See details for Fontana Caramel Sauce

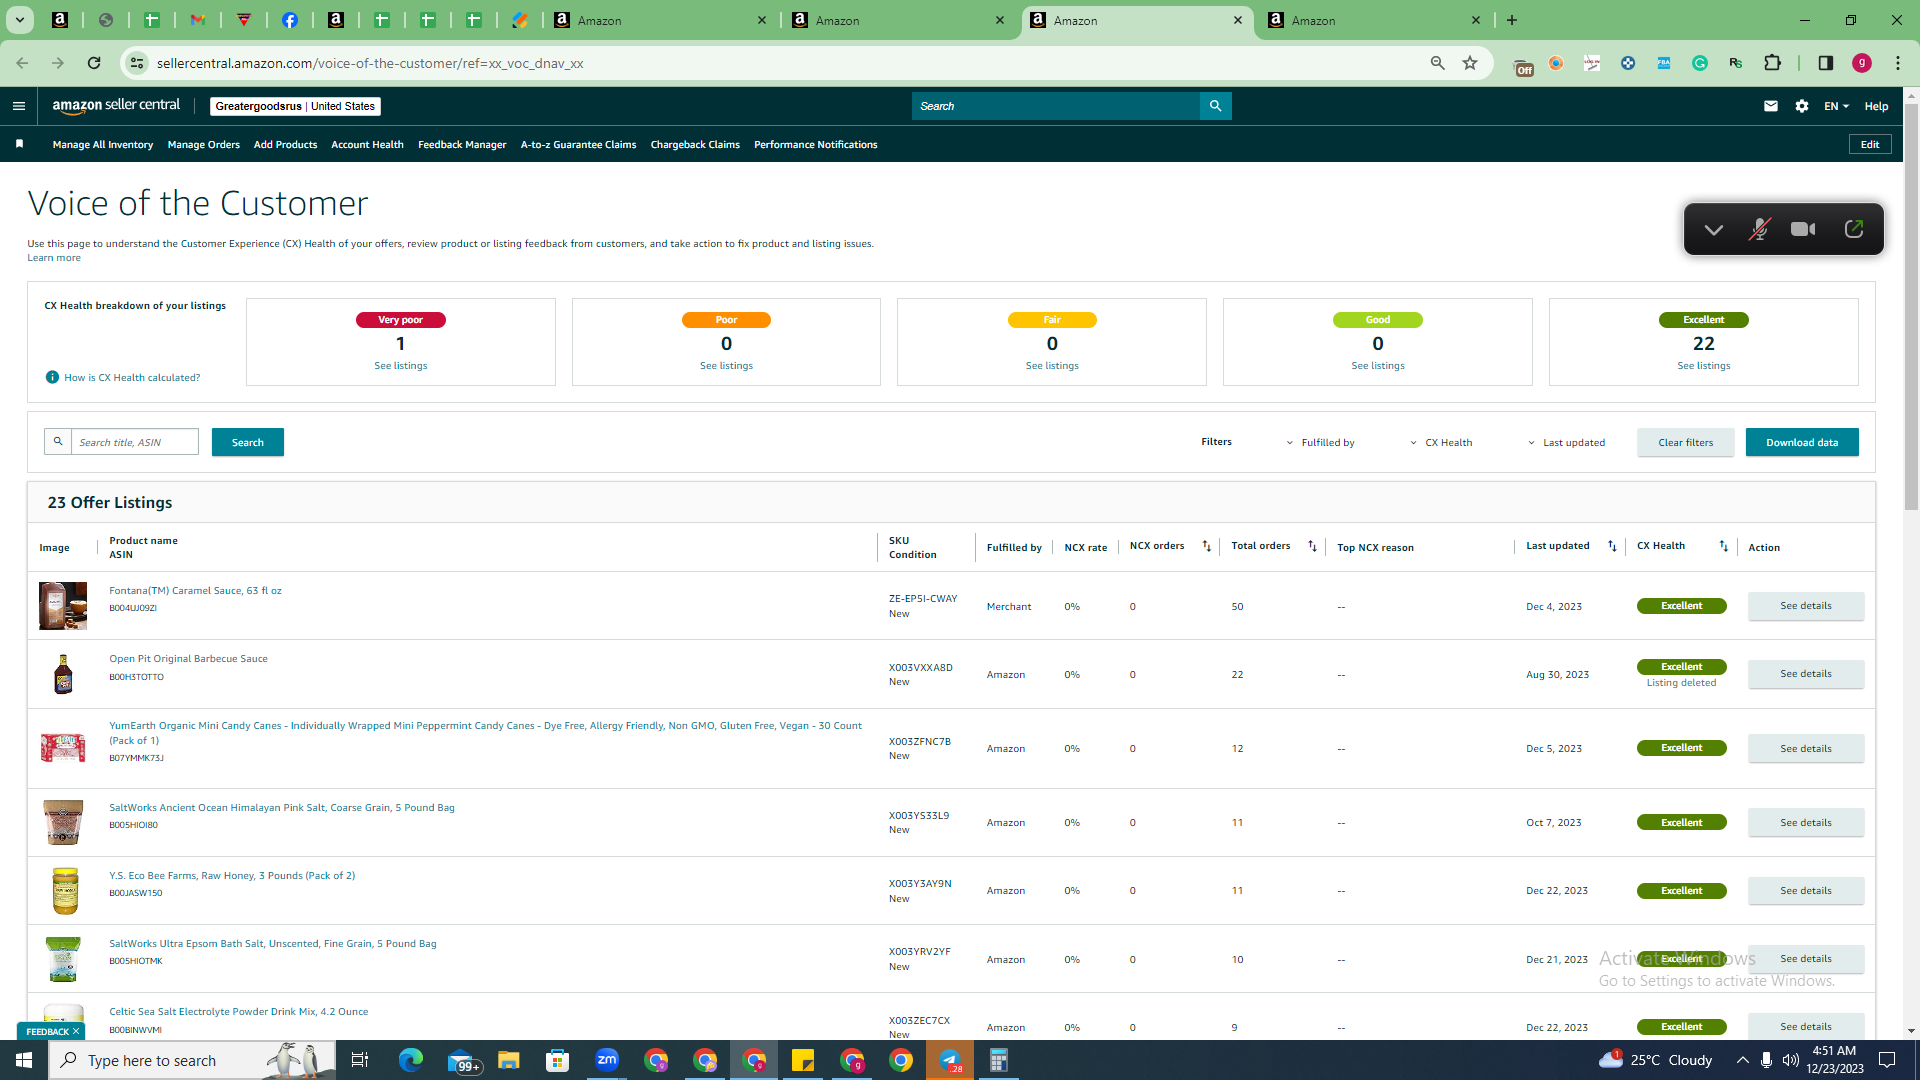[1806, 606]
